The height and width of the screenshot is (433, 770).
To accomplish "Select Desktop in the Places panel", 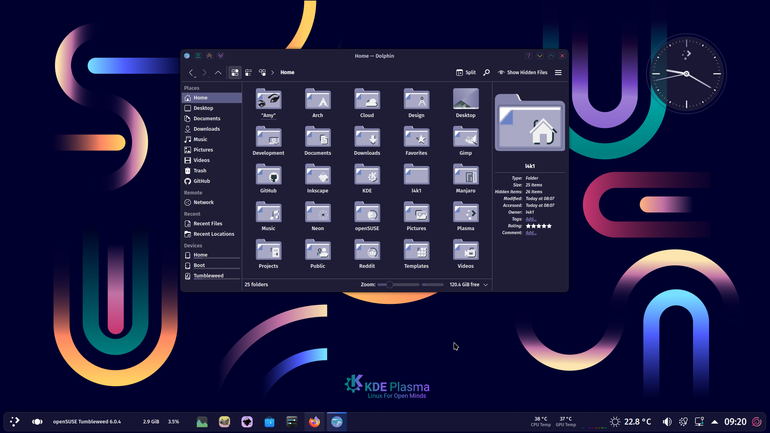I will [212, 108].
